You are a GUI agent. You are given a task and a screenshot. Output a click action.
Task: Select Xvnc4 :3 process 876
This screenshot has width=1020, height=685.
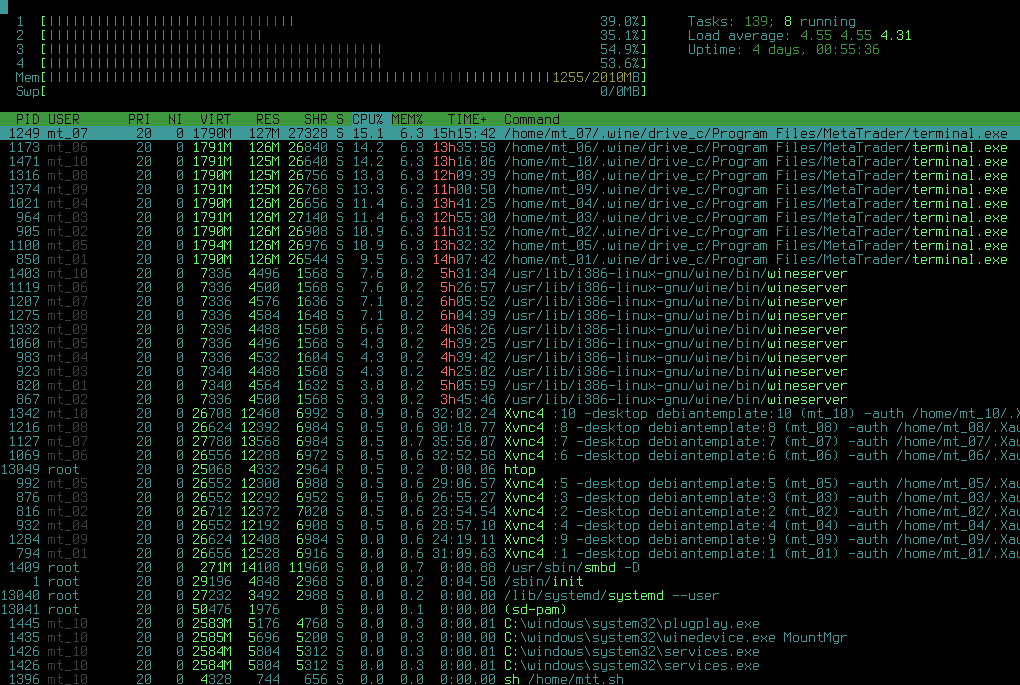510,497
